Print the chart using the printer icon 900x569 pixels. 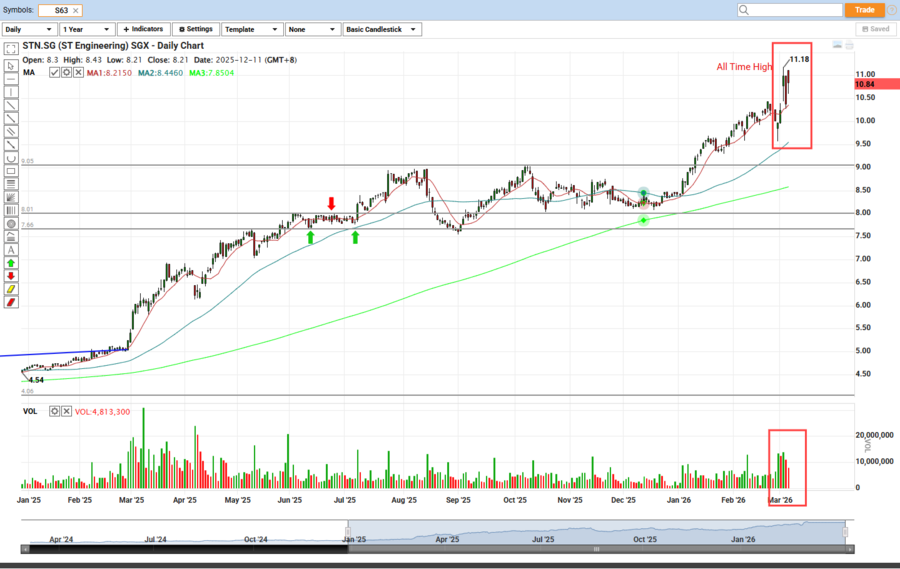pos(849,46)
